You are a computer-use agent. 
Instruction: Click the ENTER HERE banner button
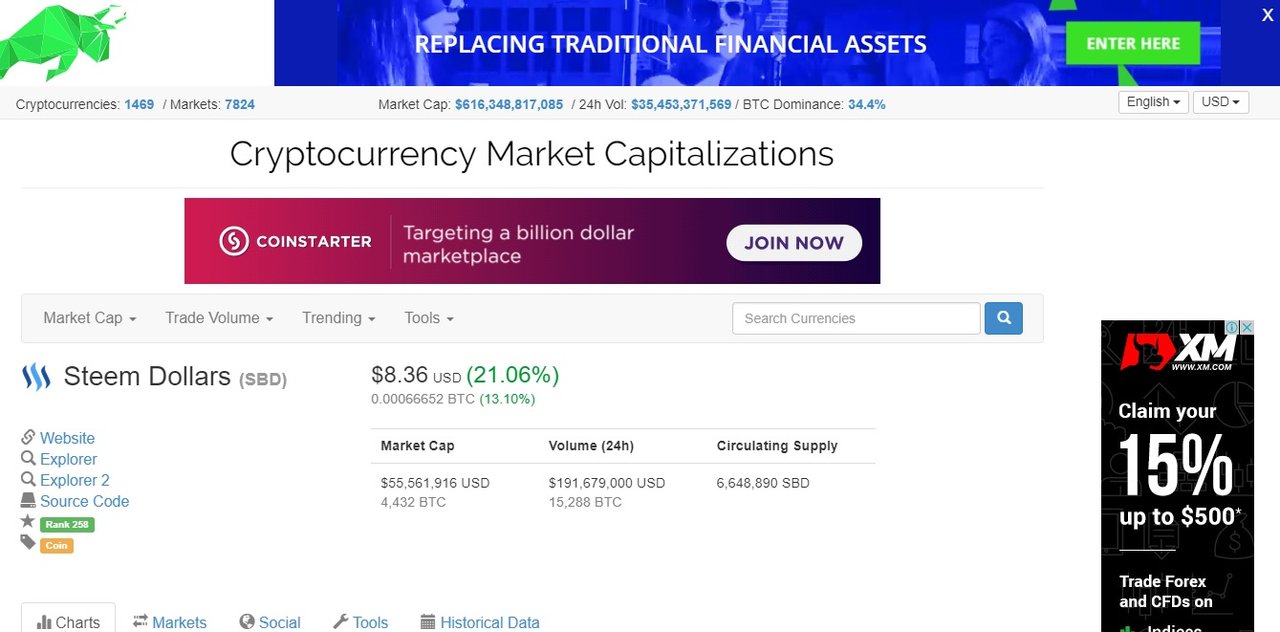click(1133, 44)
